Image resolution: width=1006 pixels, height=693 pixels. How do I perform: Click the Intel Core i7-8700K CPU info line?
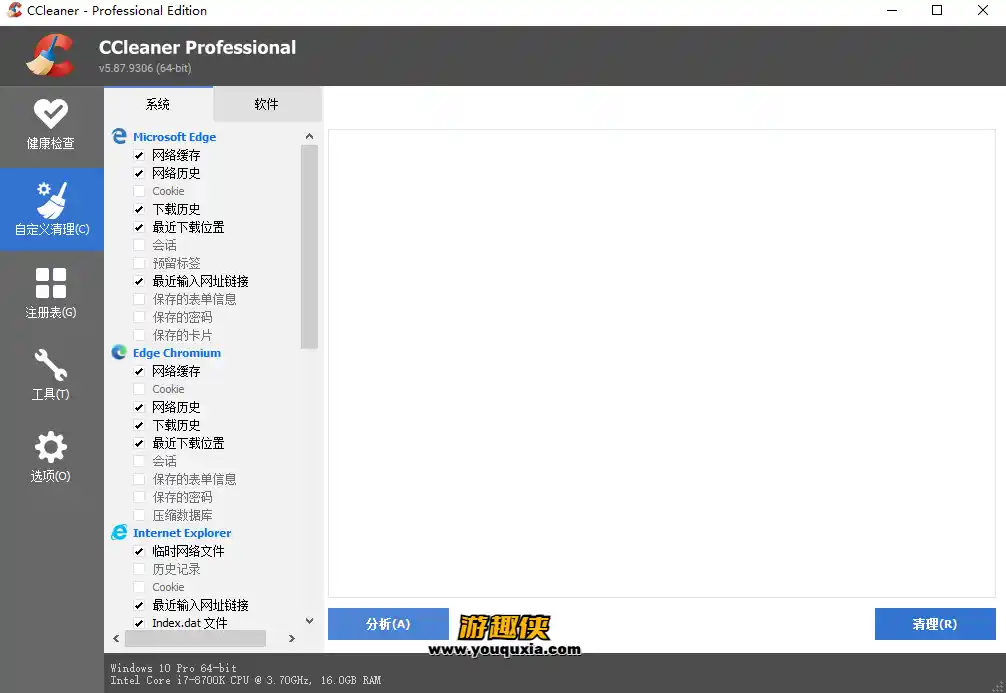246,680
